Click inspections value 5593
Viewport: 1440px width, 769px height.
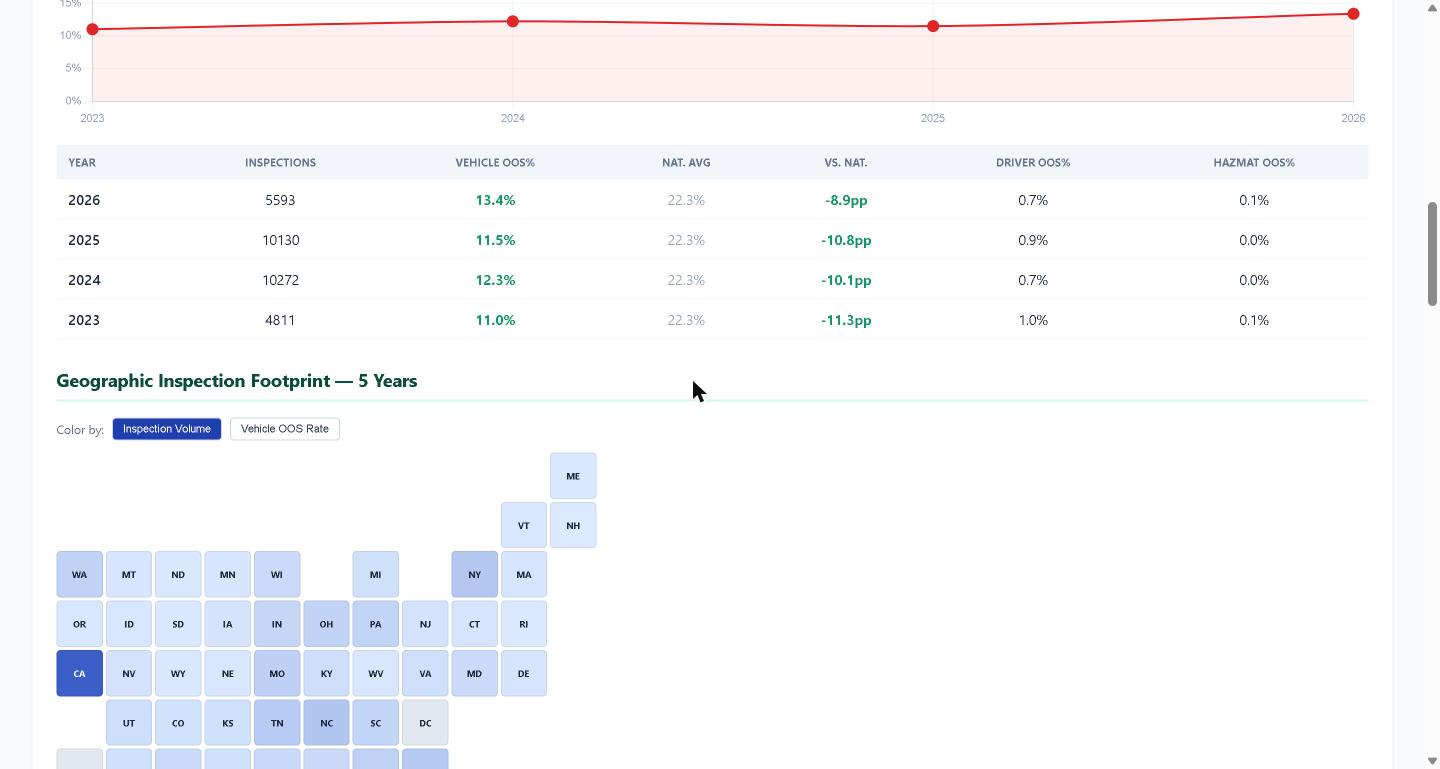280,200
